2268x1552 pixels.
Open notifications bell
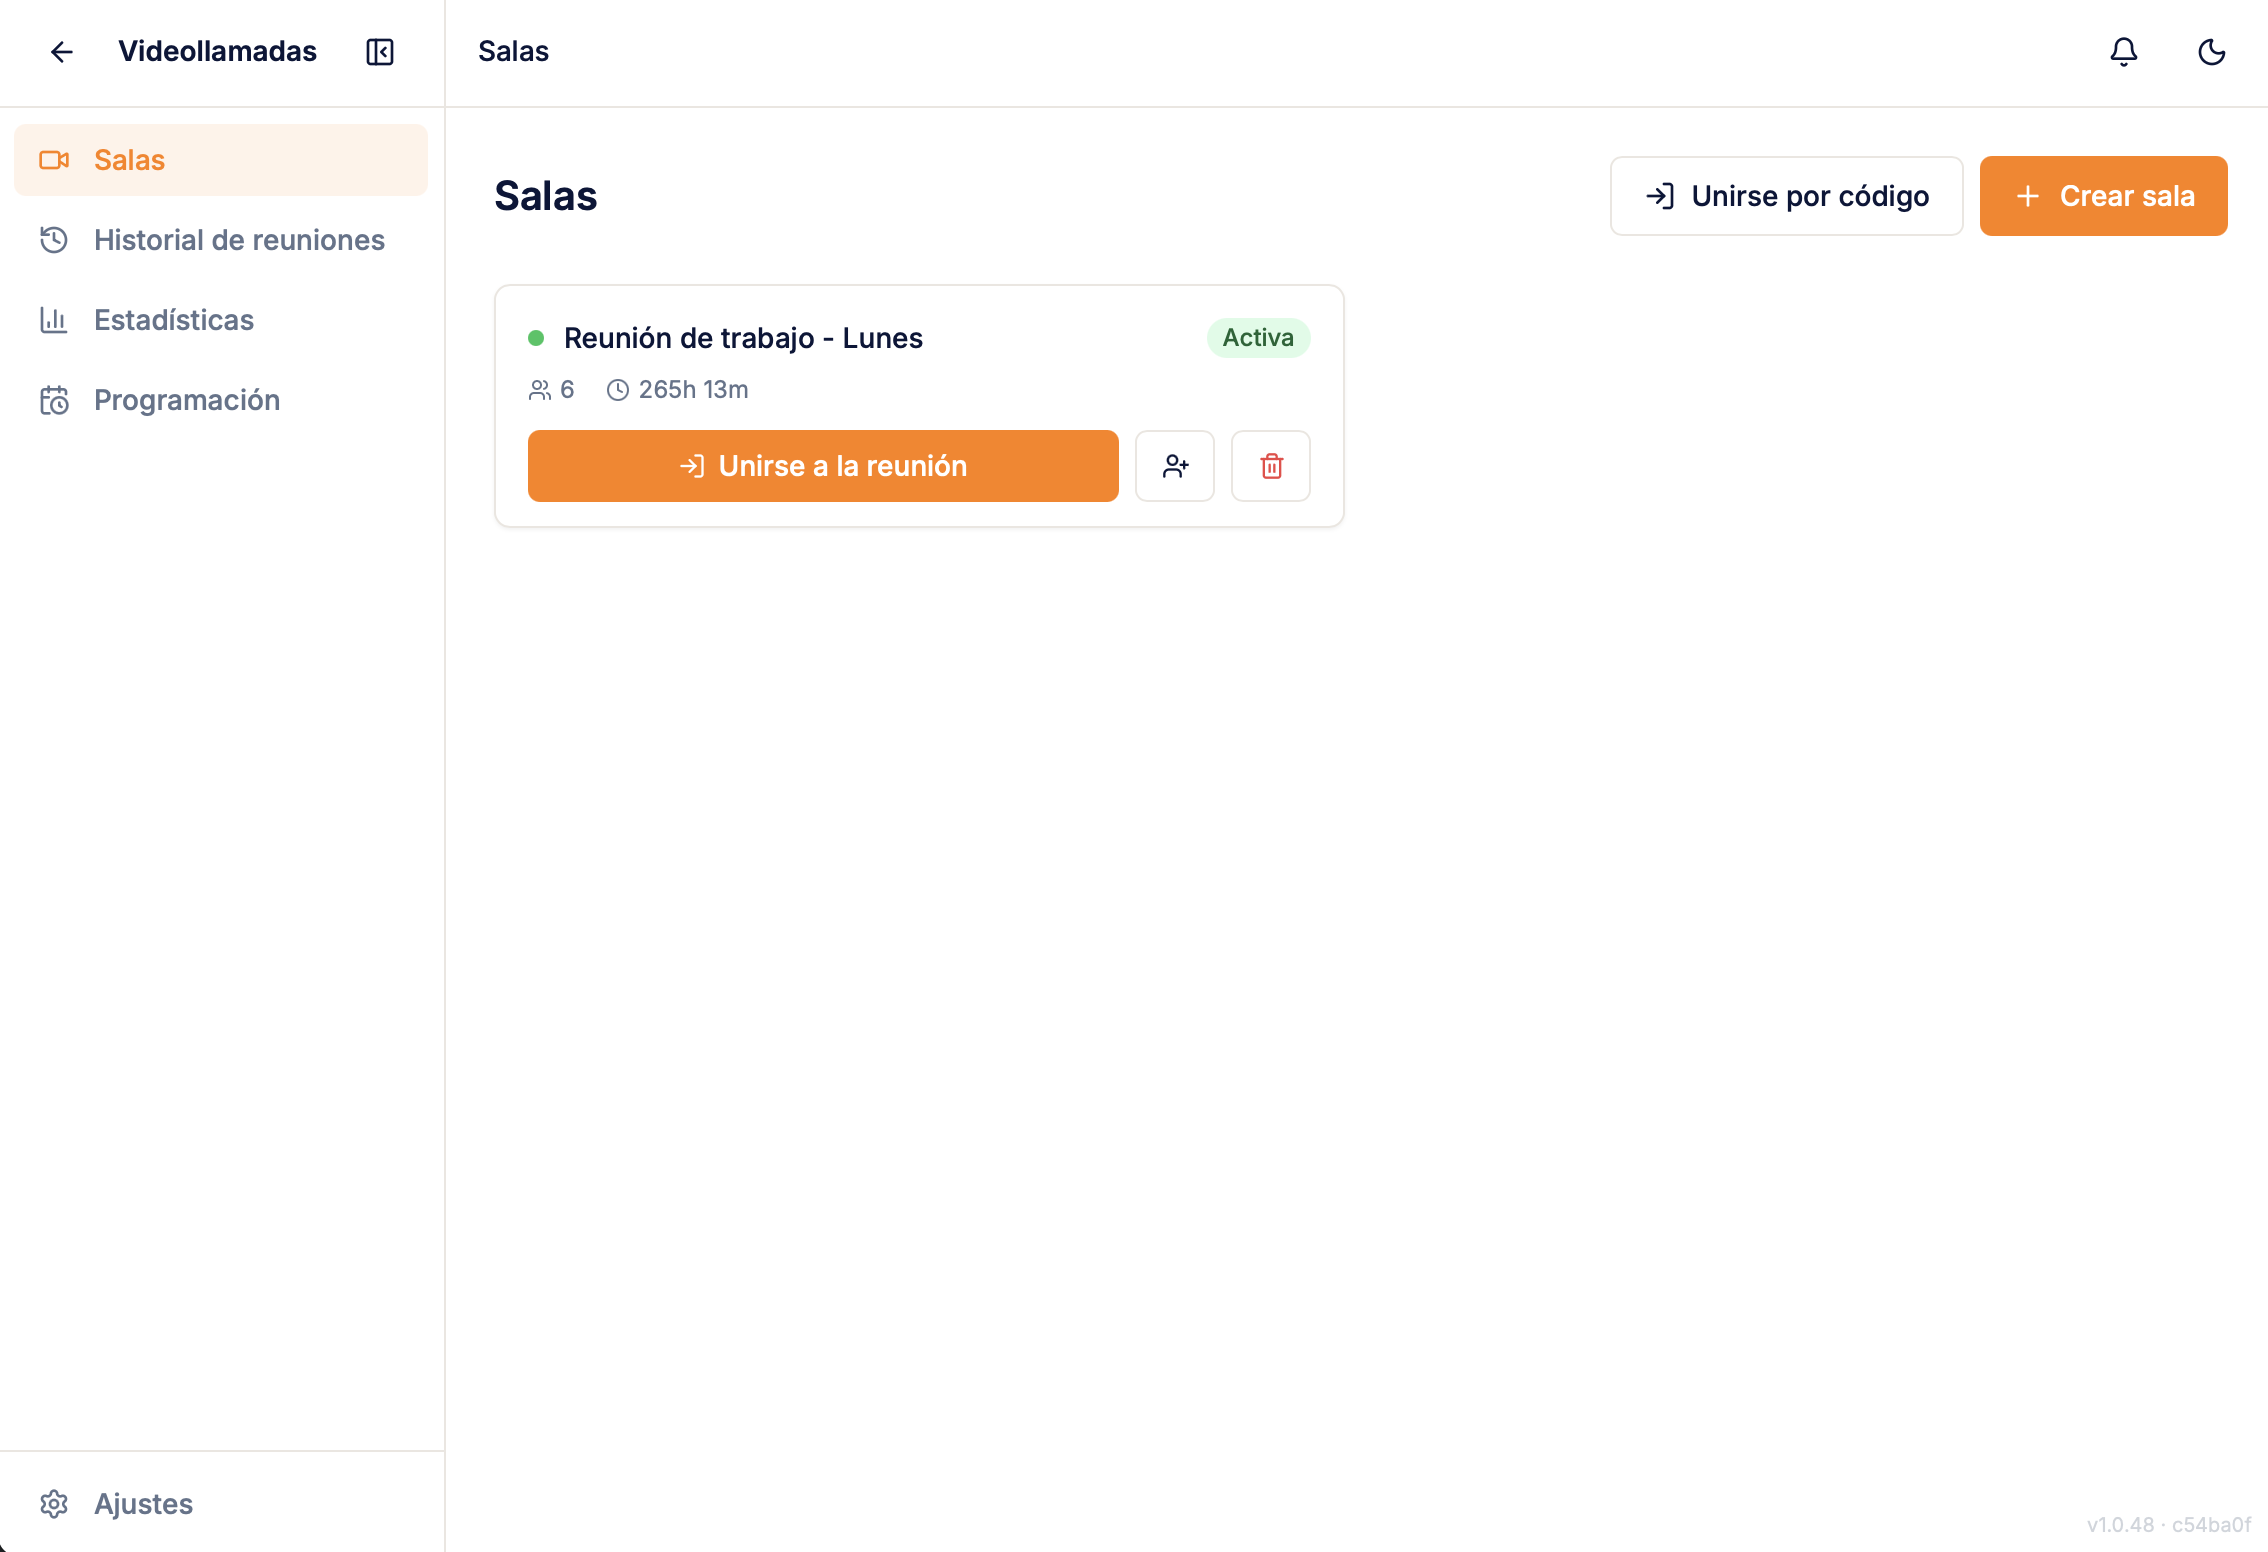2123,52
